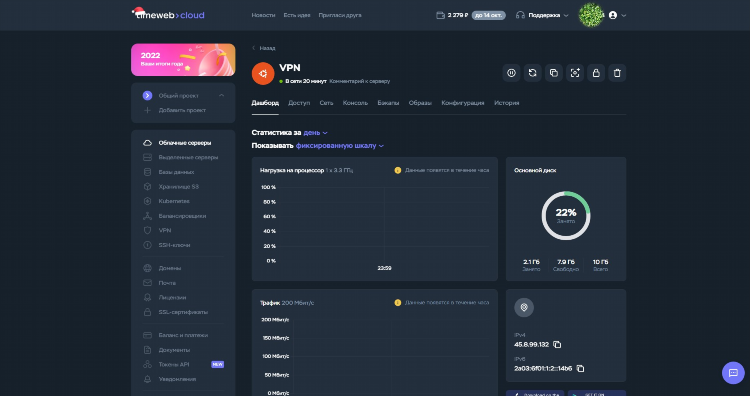Open statistics period dropdown день
This screenshot has height=396, width=750.
(315, 132)
